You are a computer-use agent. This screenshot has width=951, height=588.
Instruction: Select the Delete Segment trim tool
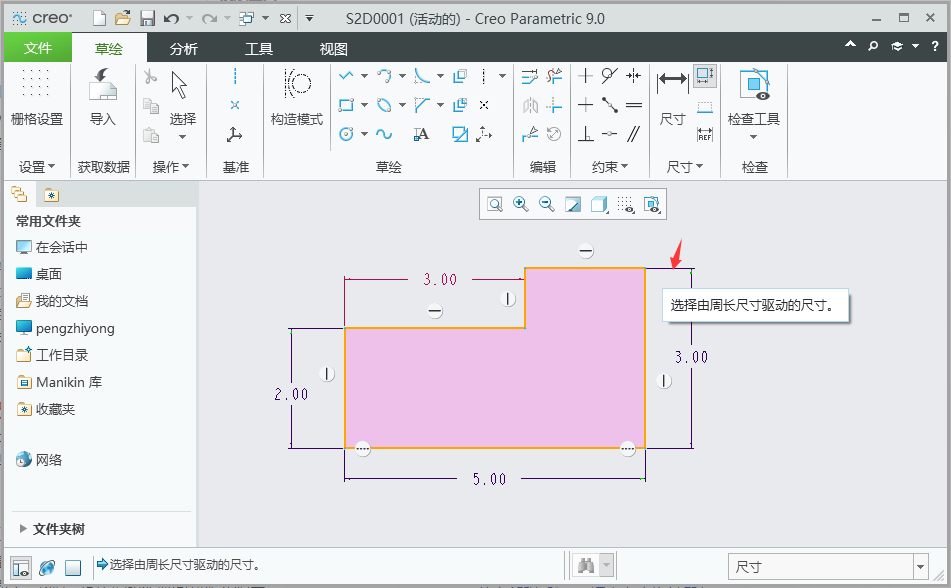tap(554, 76)
